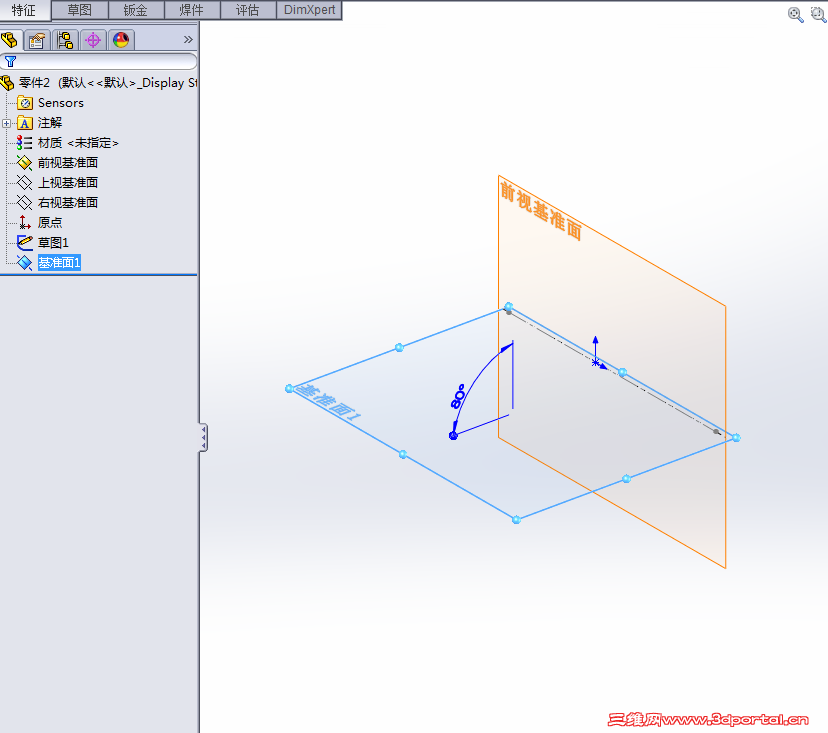Click the left corner handle of 基准面1
This screenshot has width=828, height=733.
tap(289, 389)
